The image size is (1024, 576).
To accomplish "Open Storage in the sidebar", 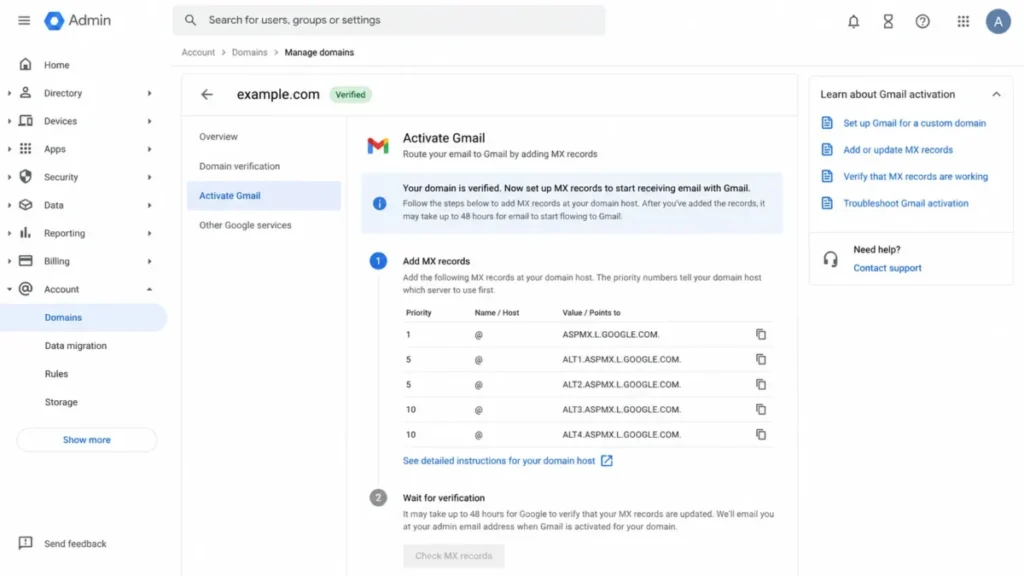I will (61, 402).
